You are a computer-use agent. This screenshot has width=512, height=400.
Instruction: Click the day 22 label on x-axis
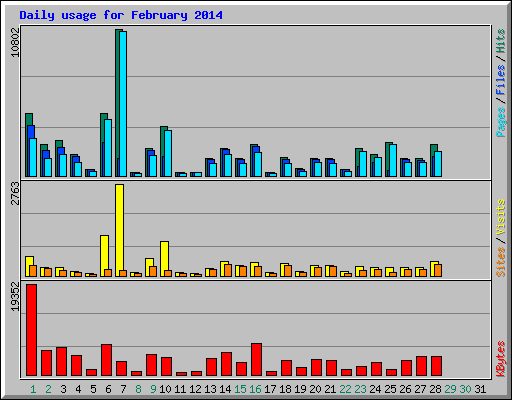click(x=345, y=389)
